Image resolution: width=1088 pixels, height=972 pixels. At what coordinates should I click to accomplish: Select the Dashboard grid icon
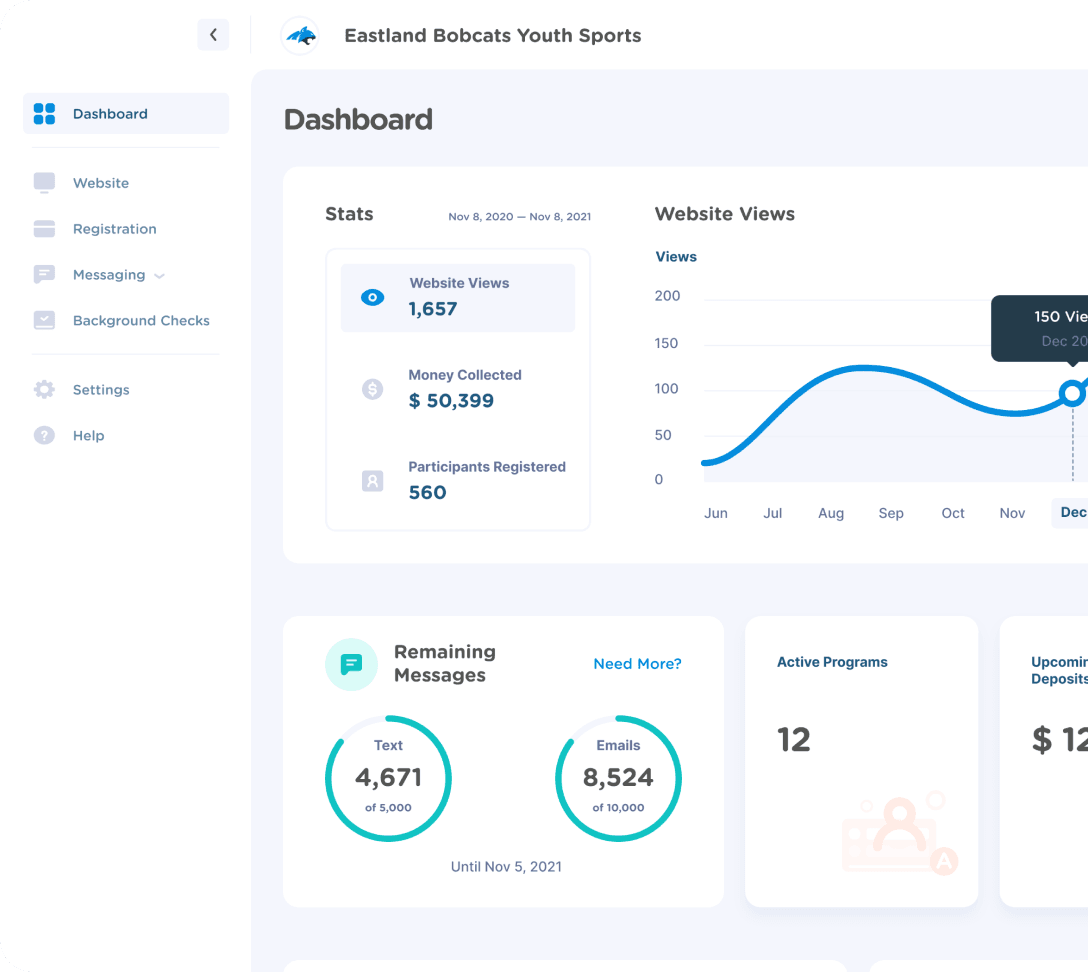tap(44, 113)
